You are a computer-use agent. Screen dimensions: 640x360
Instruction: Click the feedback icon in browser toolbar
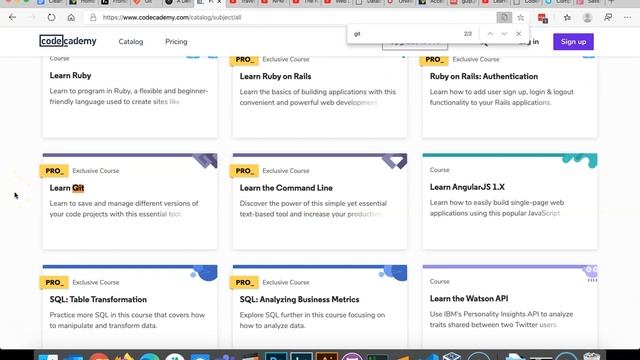608,18
